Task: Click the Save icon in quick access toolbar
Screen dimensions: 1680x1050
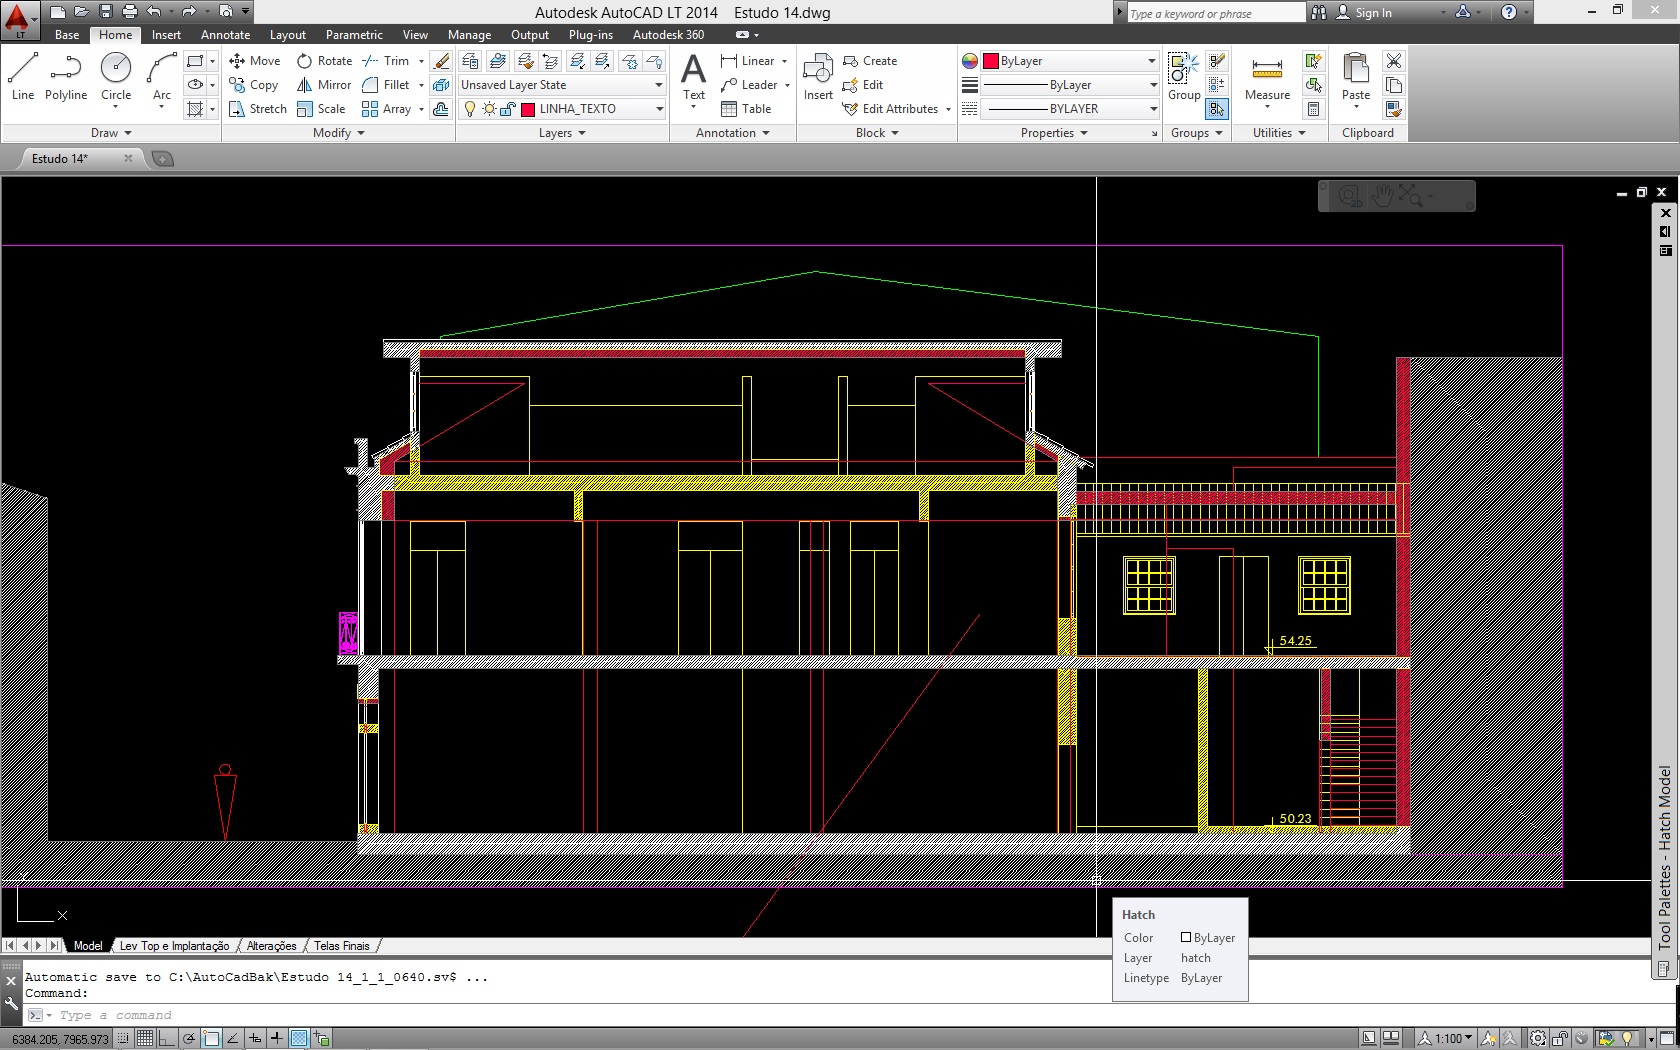Action: point(106,12)
